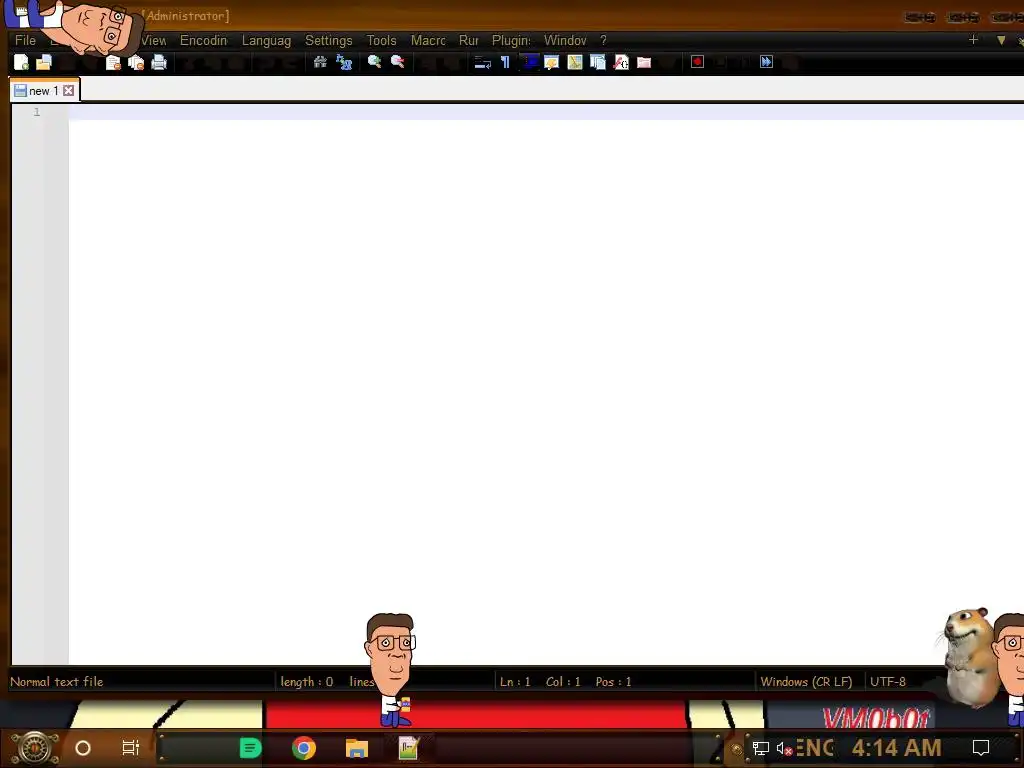Click the Close document toolbar icon
This screenshot has width=1024, height=768.
tap(113, 62)
